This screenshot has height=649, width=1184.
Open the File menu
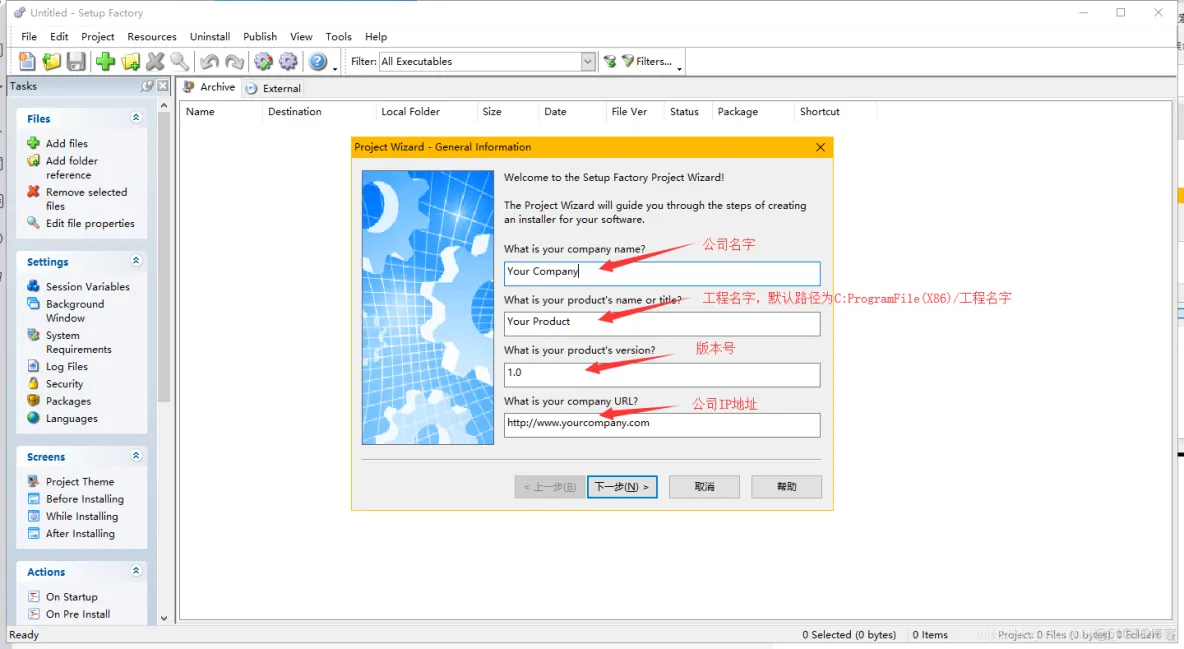tap(29, 36)
